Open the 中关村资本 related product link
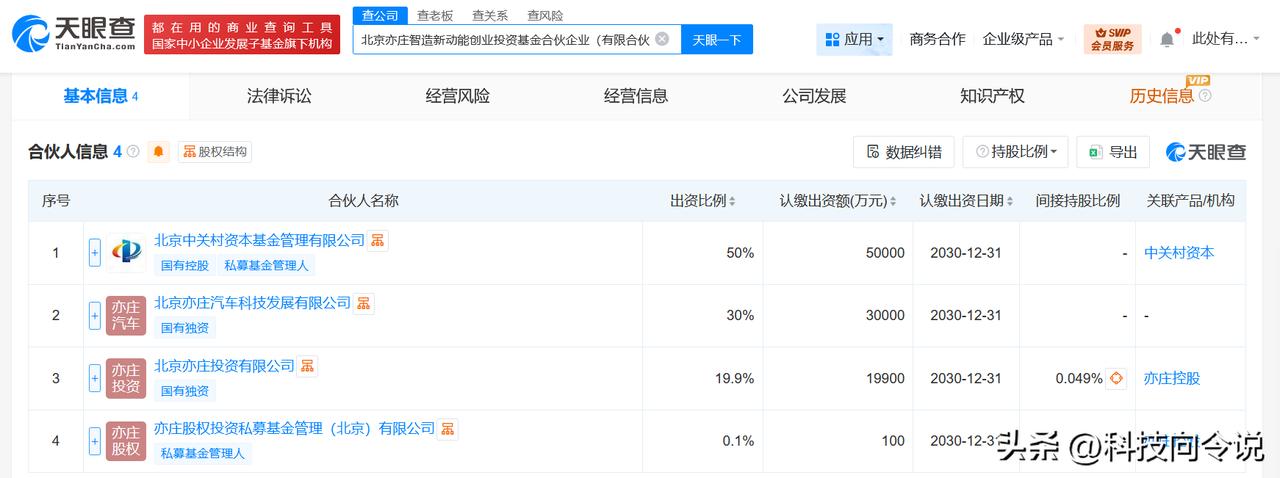 pyautogui.click(x=1179, y=253)
